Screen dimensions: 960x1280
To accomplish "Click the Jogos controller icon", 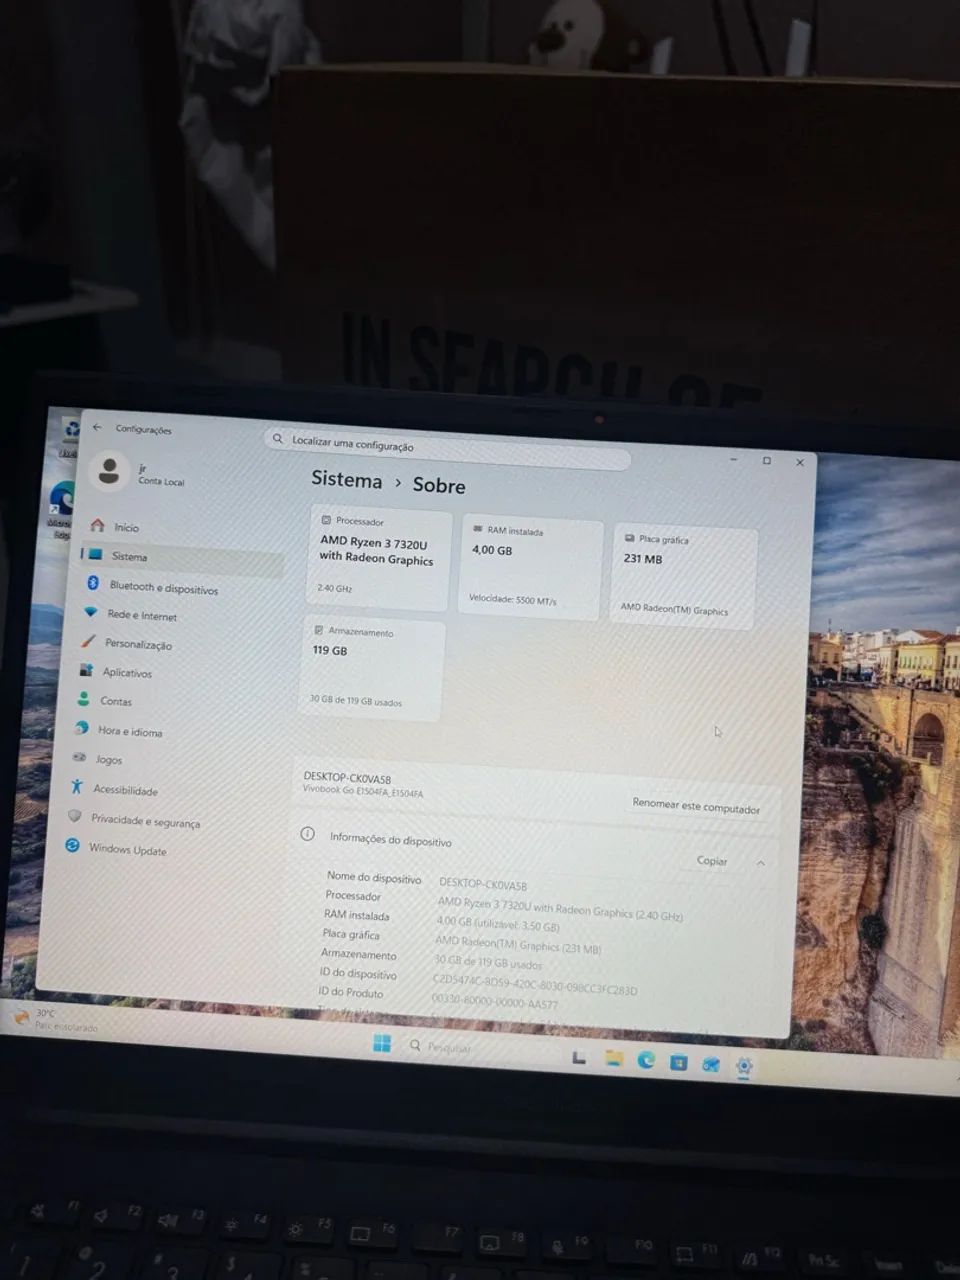I will [79, 758].
